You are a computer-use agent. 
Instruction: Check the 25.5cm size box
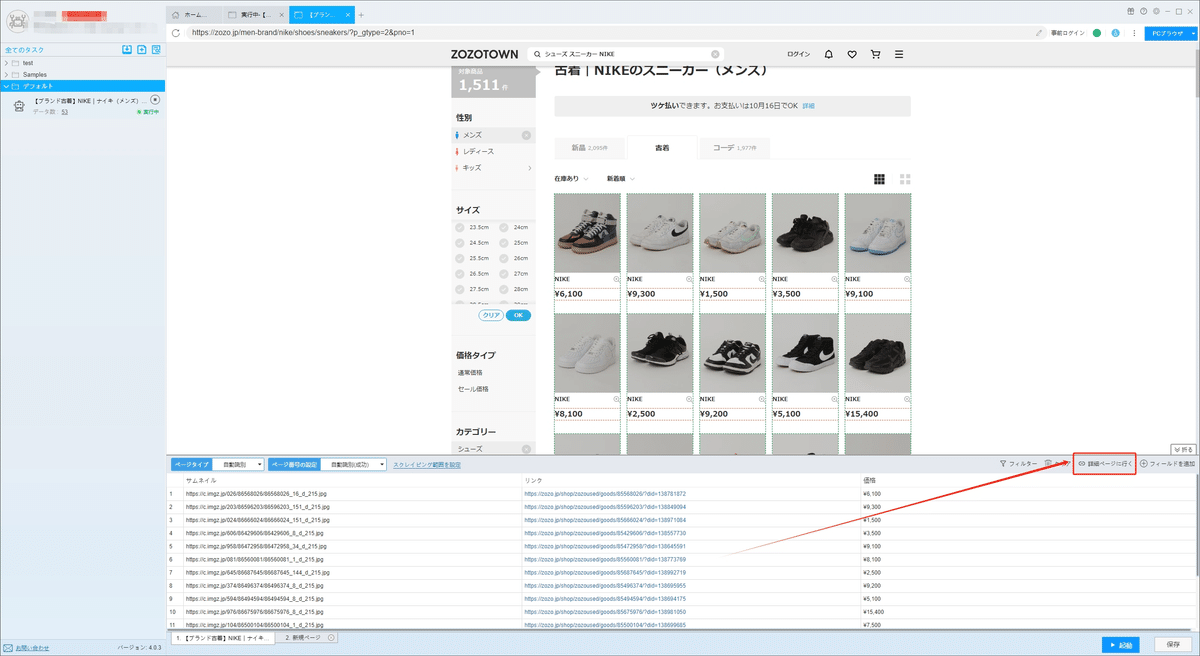click(460, 258)
